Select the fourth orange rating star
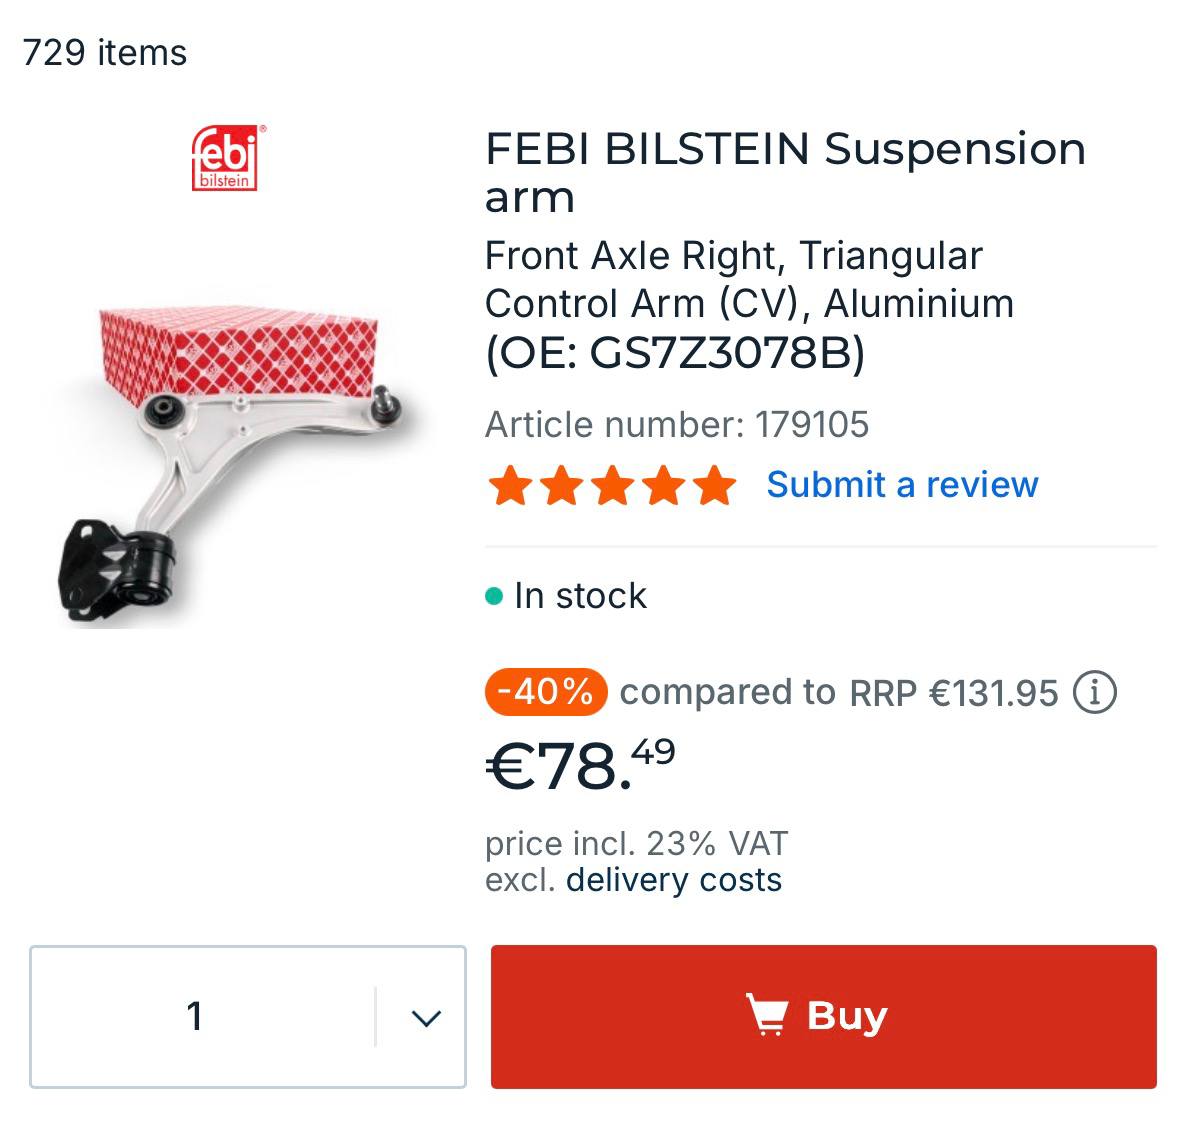Screen dimensions: 1179x1127 pos(663,486)
